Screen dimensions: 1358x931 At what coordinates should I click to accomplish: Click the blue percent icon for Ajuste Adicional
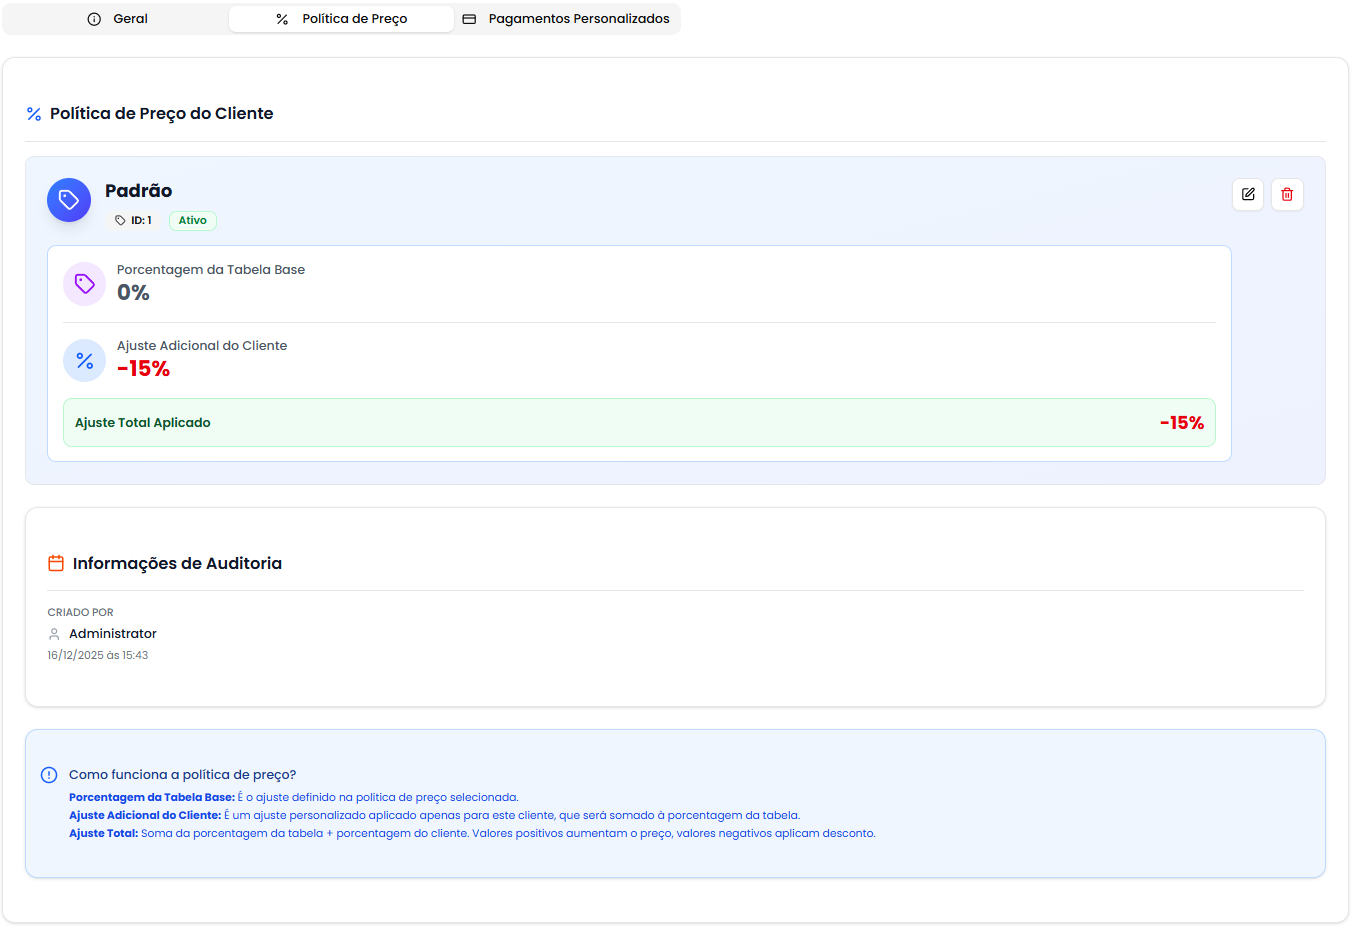click(85, 361)
